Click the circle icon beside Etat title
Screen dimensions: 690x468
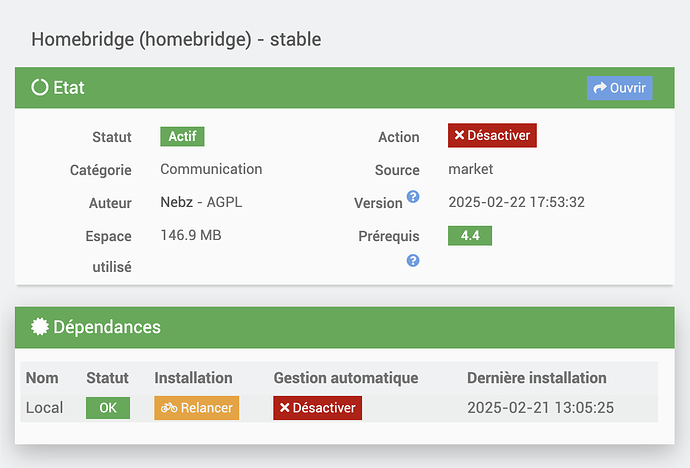(40, 88)
